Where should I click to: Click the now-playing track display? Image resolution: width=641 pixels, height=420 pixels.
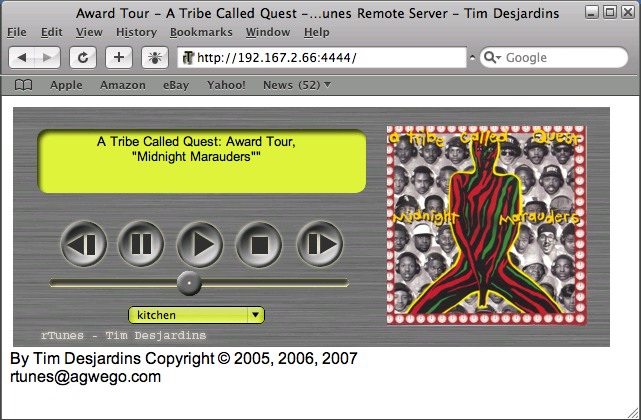[202, 161]
